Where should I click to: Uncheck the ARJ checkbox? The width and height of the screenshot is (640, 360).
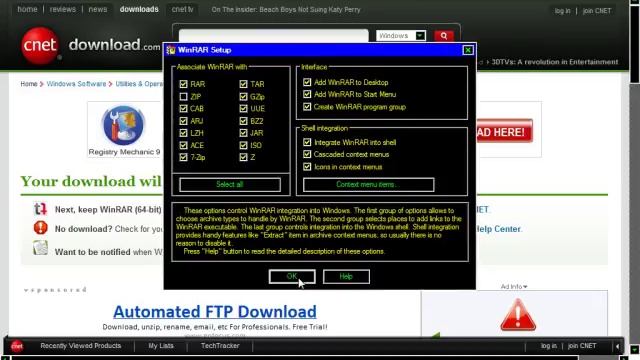(183, 121)
